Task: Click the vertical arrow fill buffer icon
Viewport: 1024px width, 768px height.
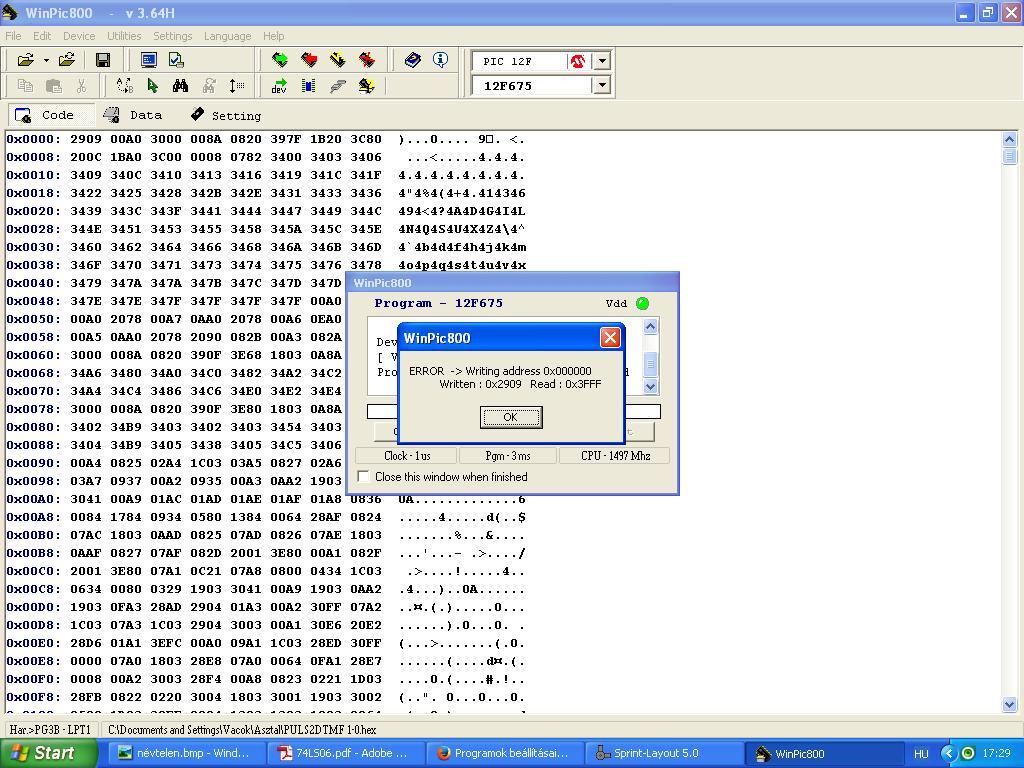Action: (x=237, y=86)
